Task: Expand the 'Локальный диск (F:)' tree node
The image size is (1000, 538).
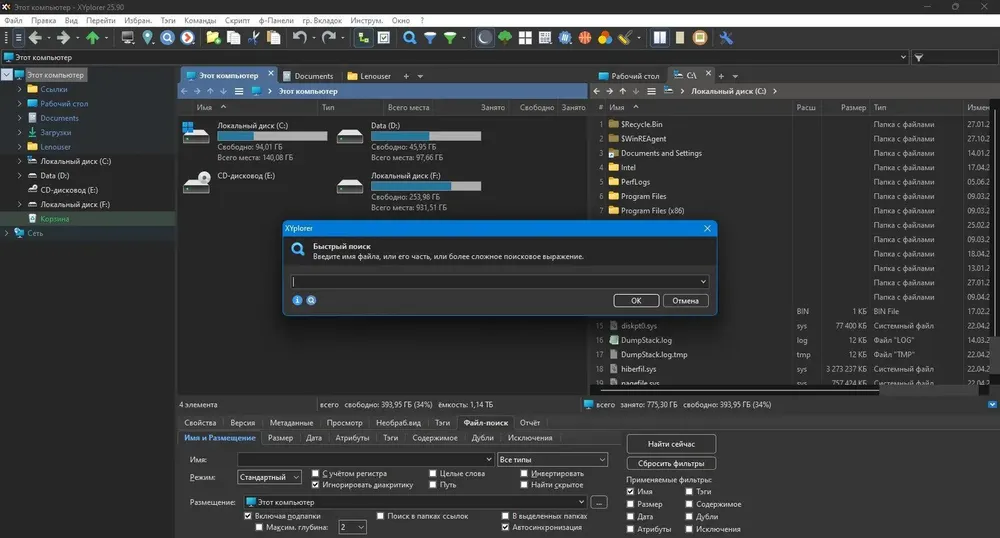Action: click(x=19, y=205)
